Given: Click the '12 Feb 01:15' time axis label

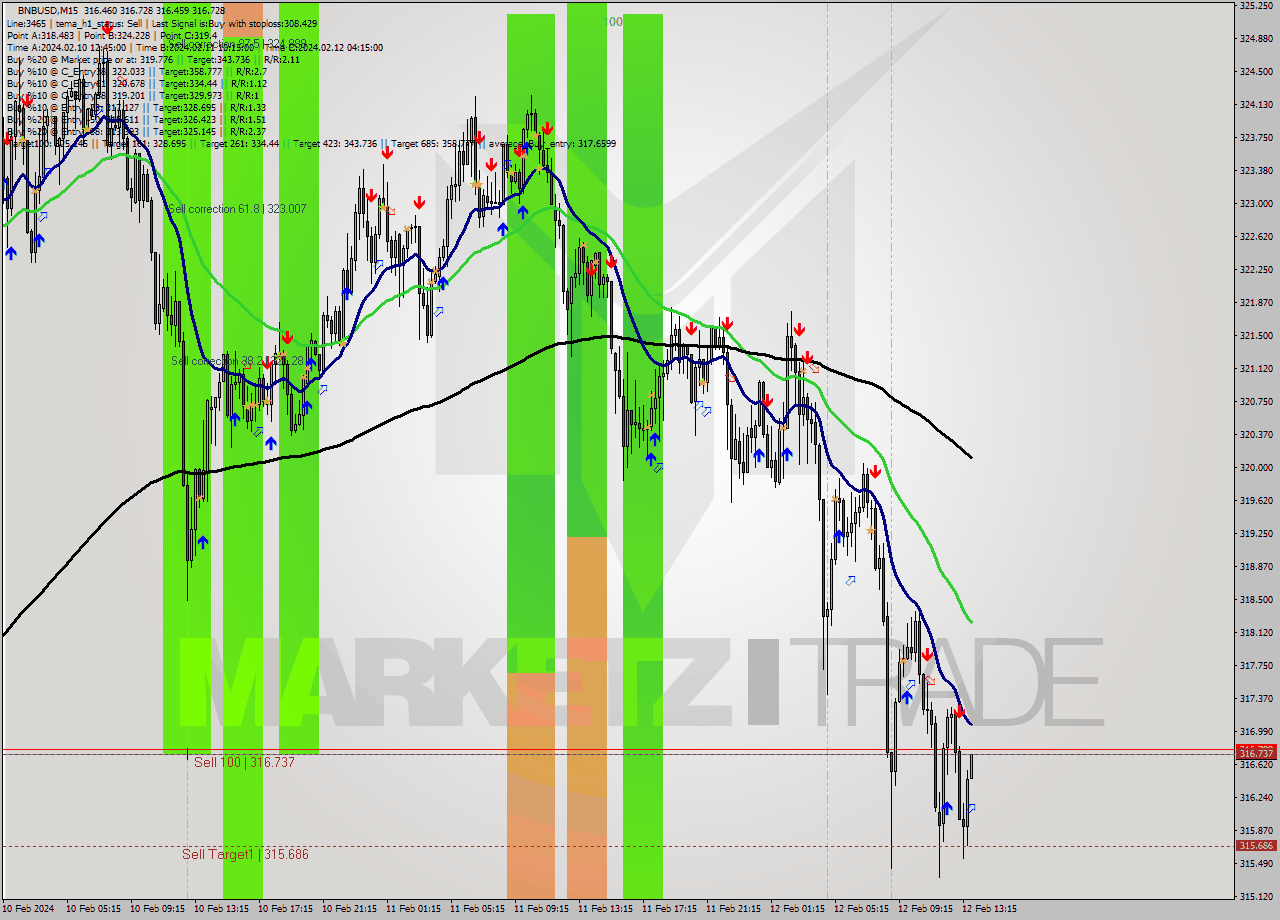Looking at the screenshot, I should [x=797, y=909].
